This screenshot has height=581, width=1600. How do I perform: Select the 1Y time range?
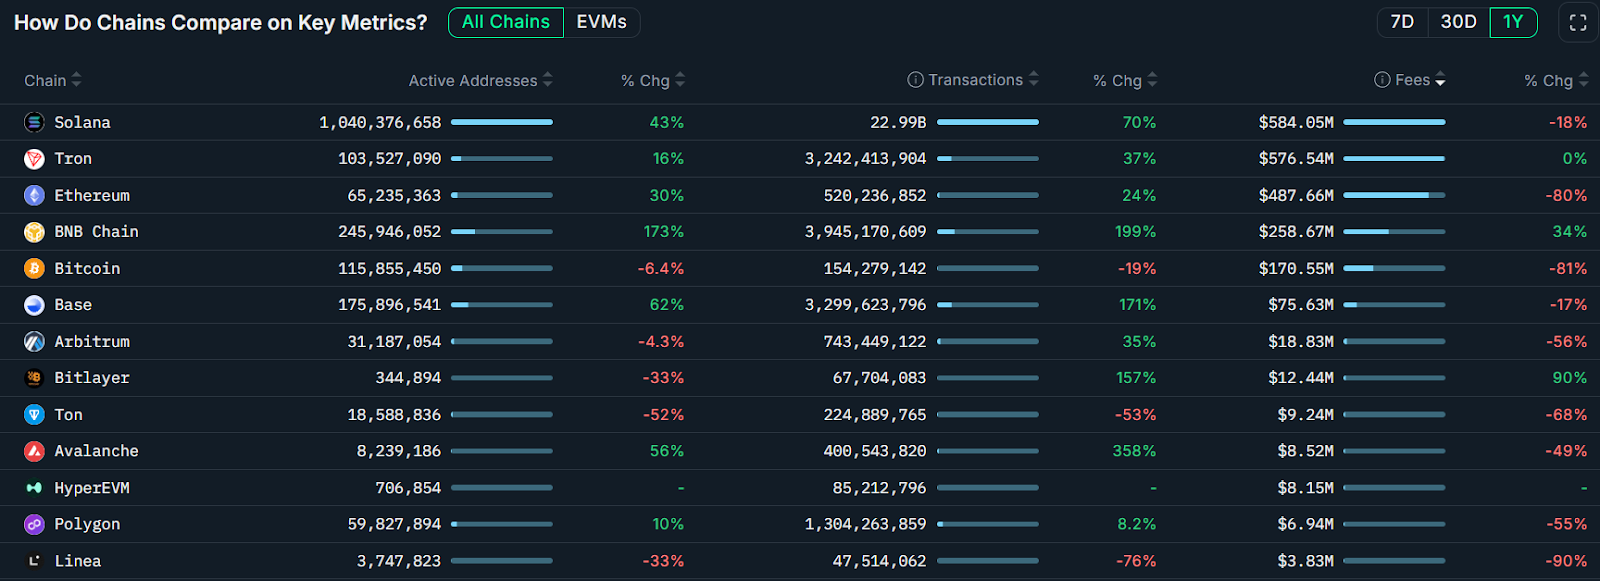pos(1513,22)
